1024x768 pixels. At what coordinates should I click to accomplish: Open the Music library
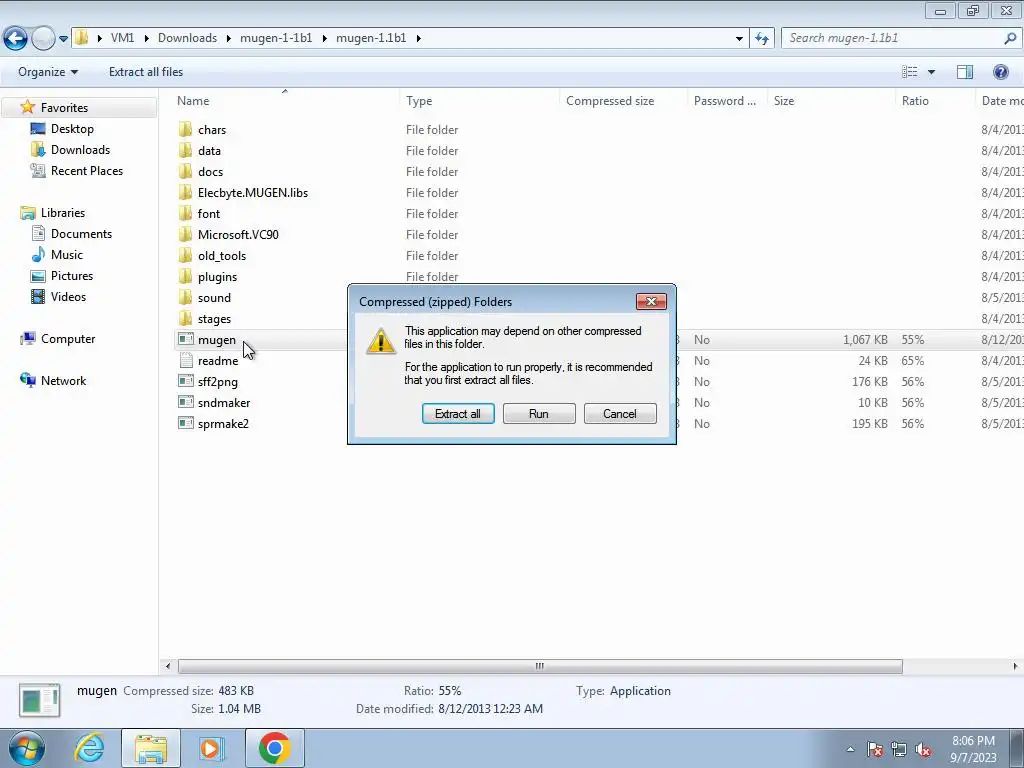67,255
